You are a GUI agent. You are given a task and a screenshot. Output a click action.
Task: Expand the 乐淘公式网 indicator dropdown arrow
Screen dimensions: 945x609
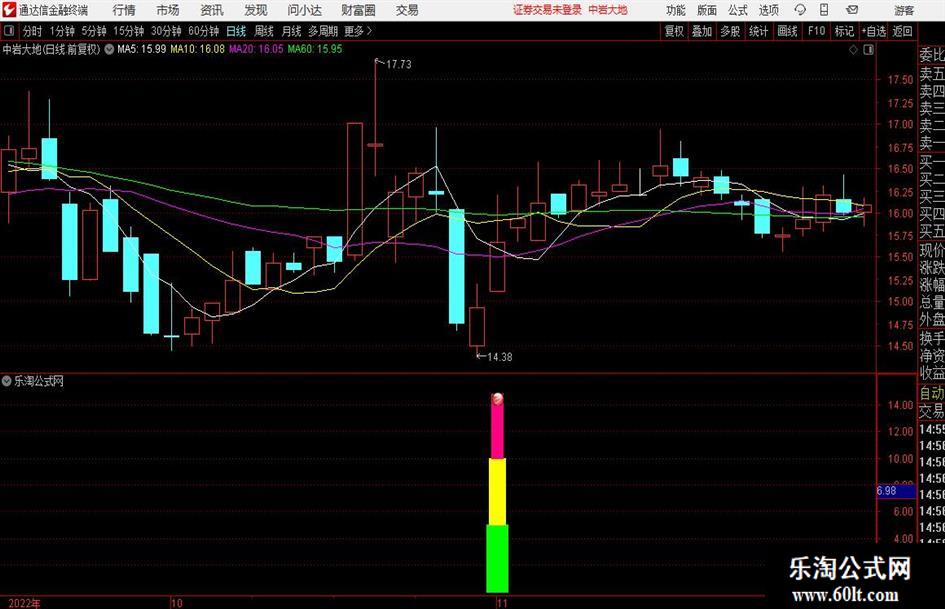7,381
